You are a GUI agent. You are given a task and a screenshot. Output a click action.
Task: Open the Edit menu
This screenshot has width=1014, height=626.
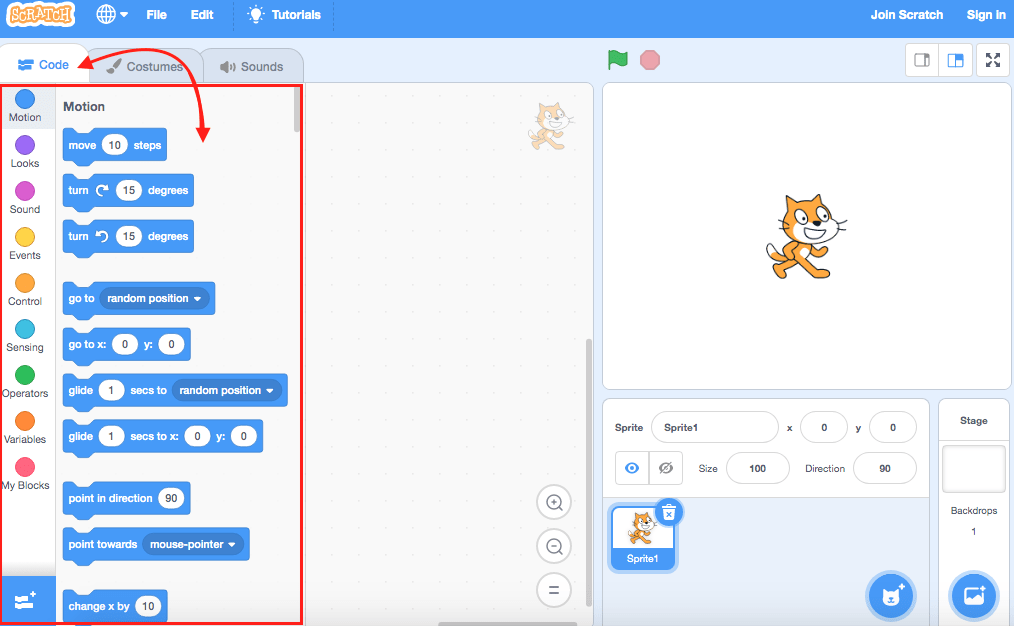[x=202, y=14]
